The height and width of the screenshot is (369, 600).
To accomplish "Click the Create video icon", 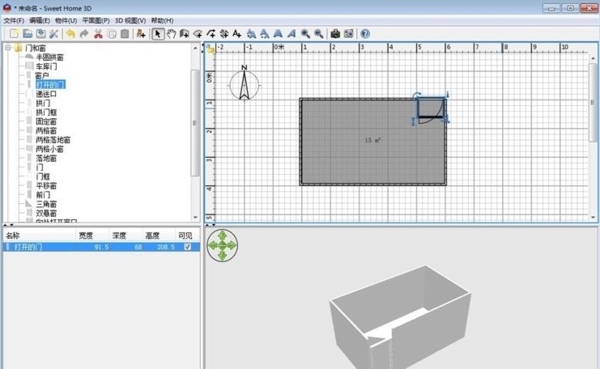I will click(349, 34).
